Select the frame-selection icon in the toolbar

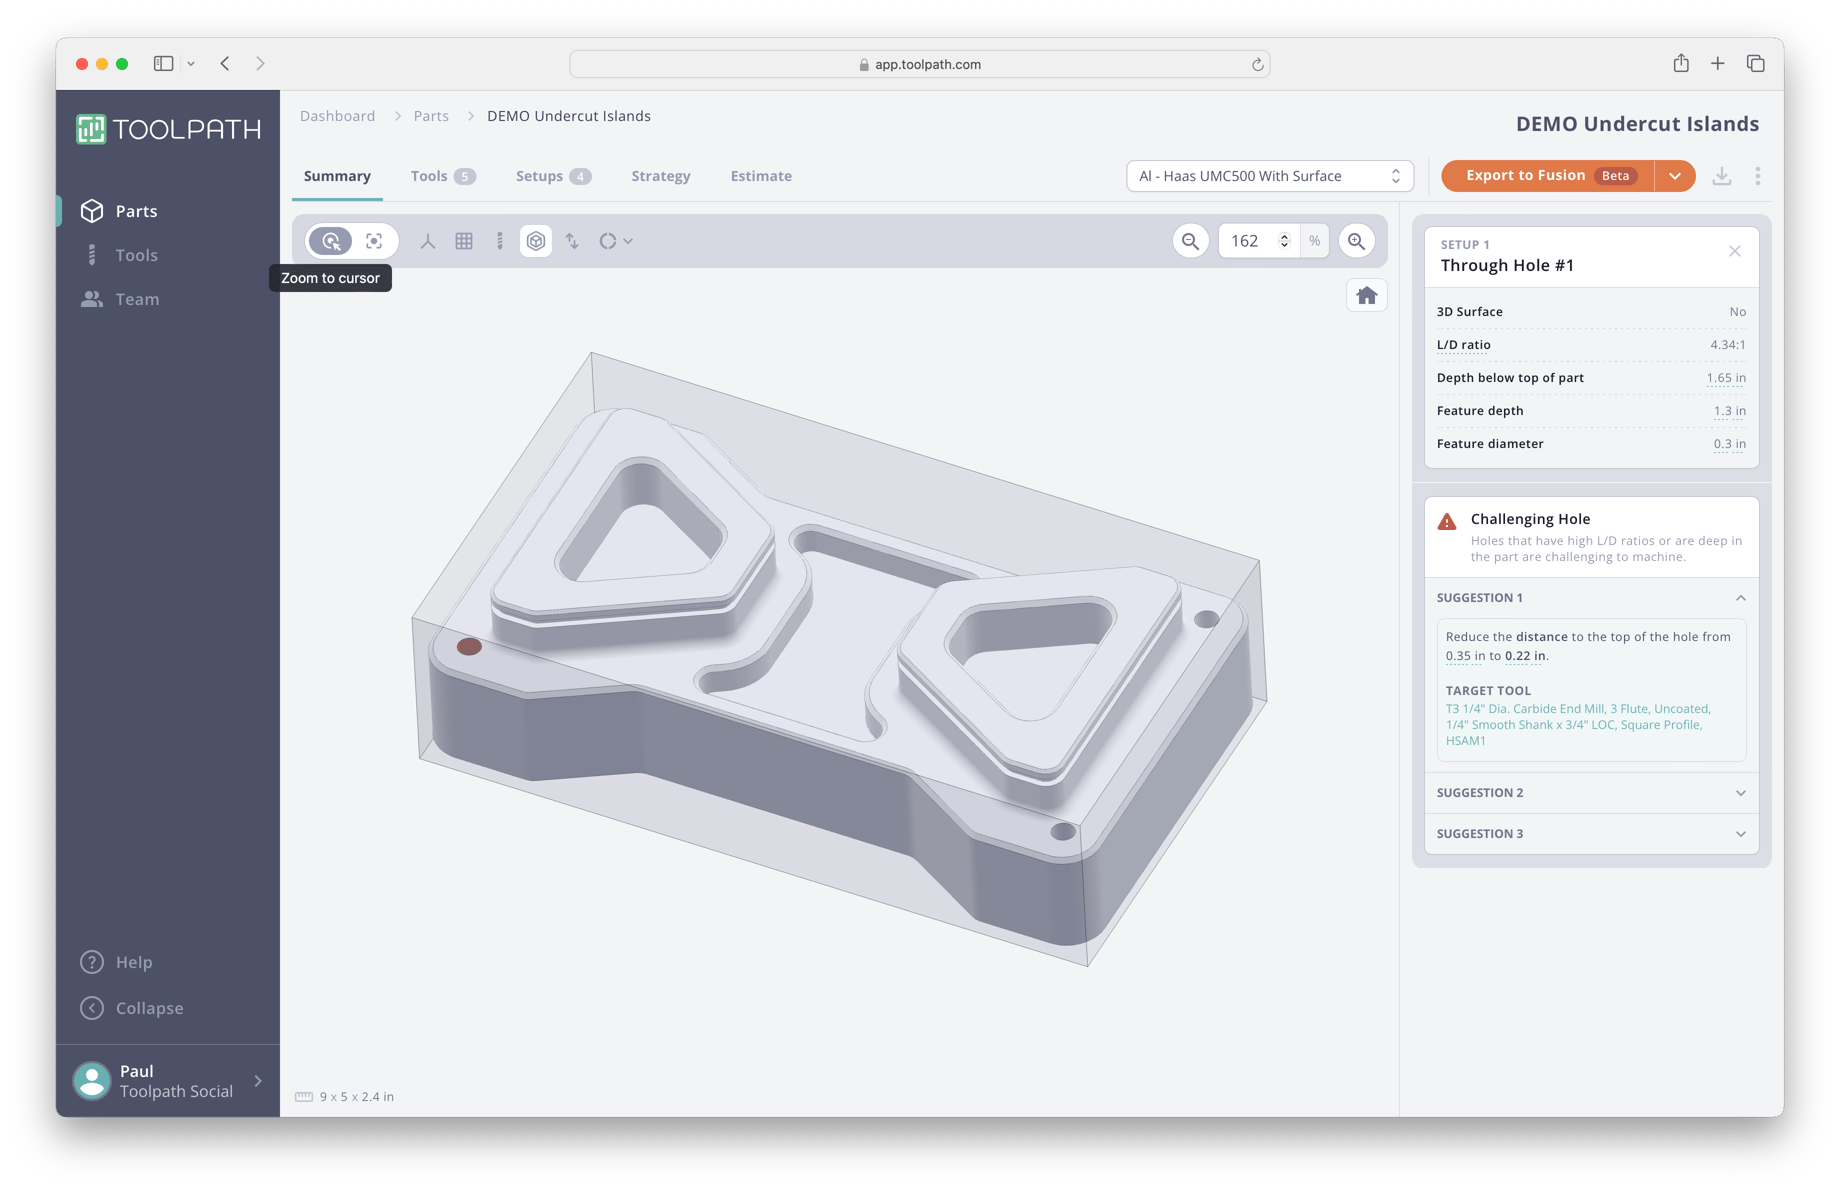374,240
